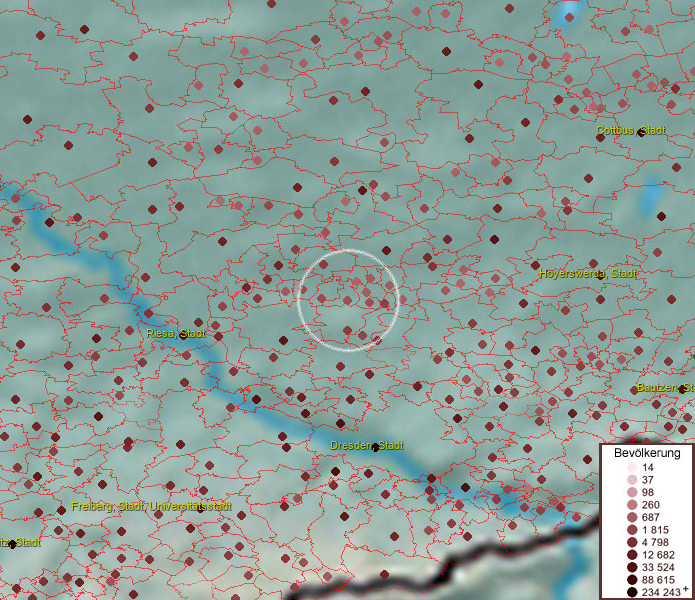Click the legend swatch for 14

[633, 467]
